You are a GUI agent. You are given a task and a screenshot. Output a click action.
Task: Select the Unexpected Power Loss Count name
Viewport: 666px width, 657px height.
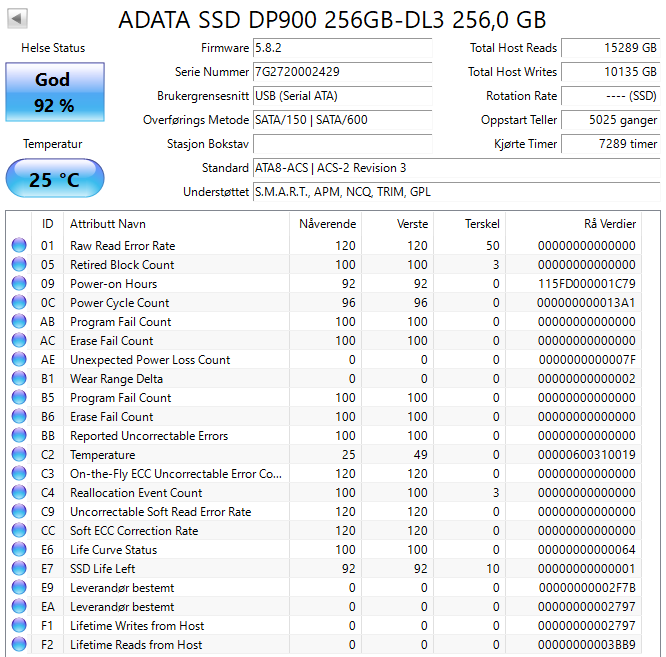tap(150, 360)
